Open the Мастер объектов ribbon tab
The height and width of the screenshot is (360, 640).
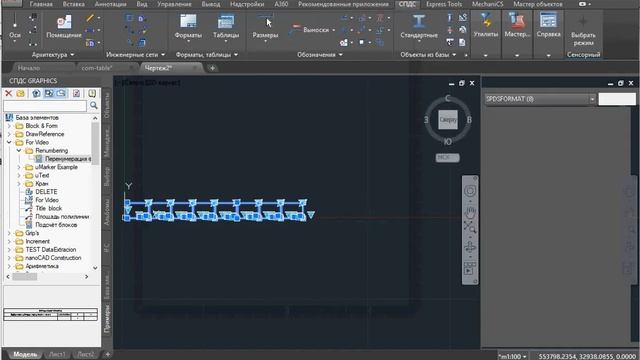538,4
